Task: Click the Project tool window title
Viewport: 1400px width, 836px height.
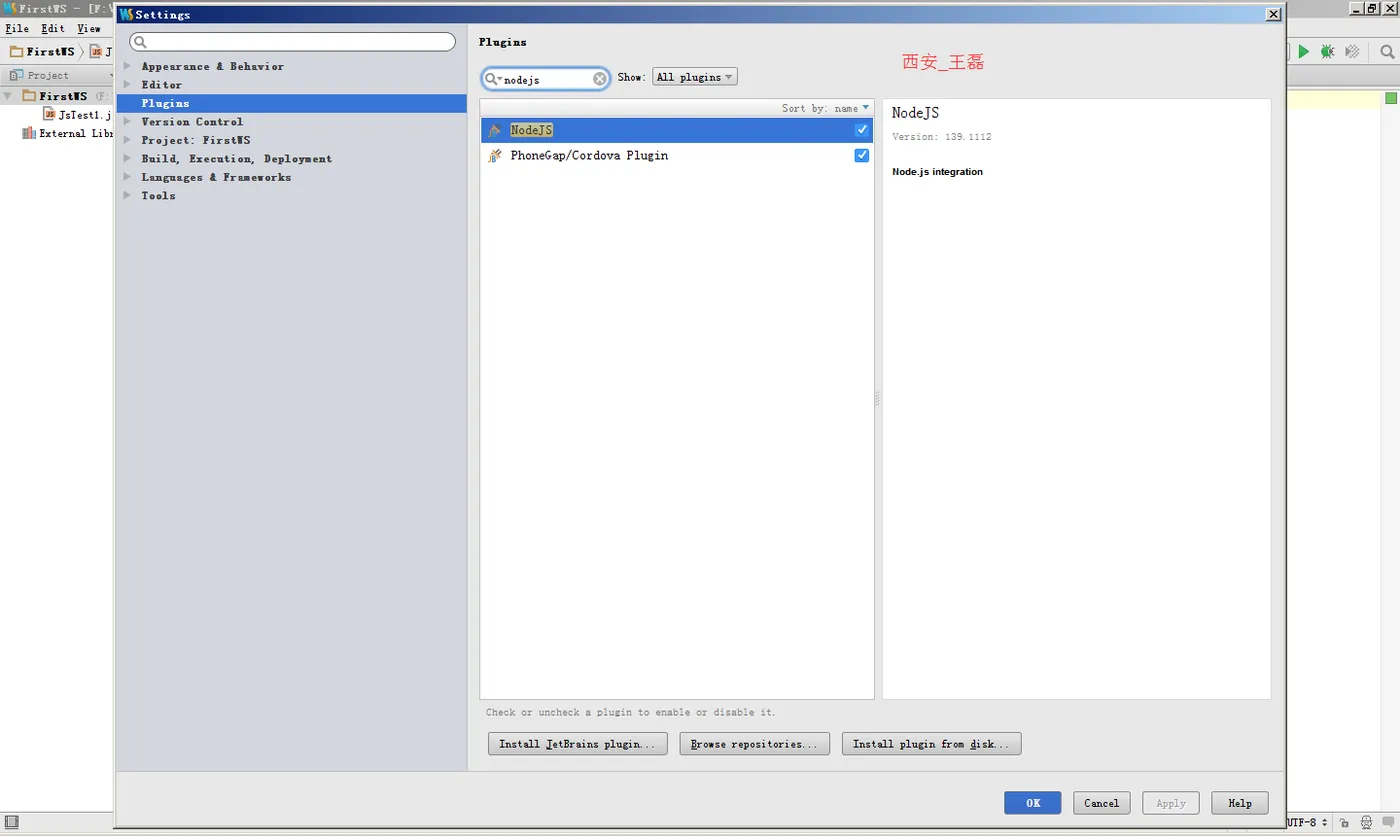Action: [48, 76]
